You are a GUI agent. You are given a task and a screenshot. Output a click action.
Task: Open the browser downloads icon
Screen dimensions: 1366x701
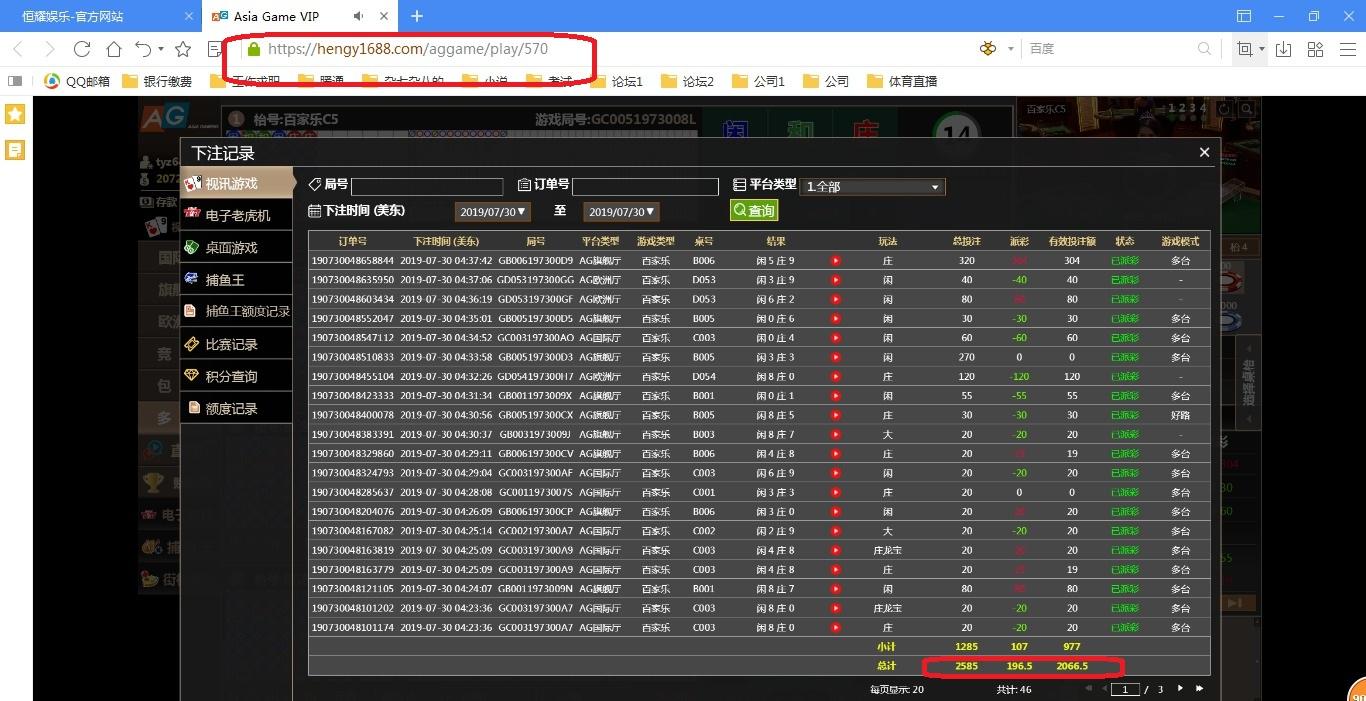click(1284, 49)
